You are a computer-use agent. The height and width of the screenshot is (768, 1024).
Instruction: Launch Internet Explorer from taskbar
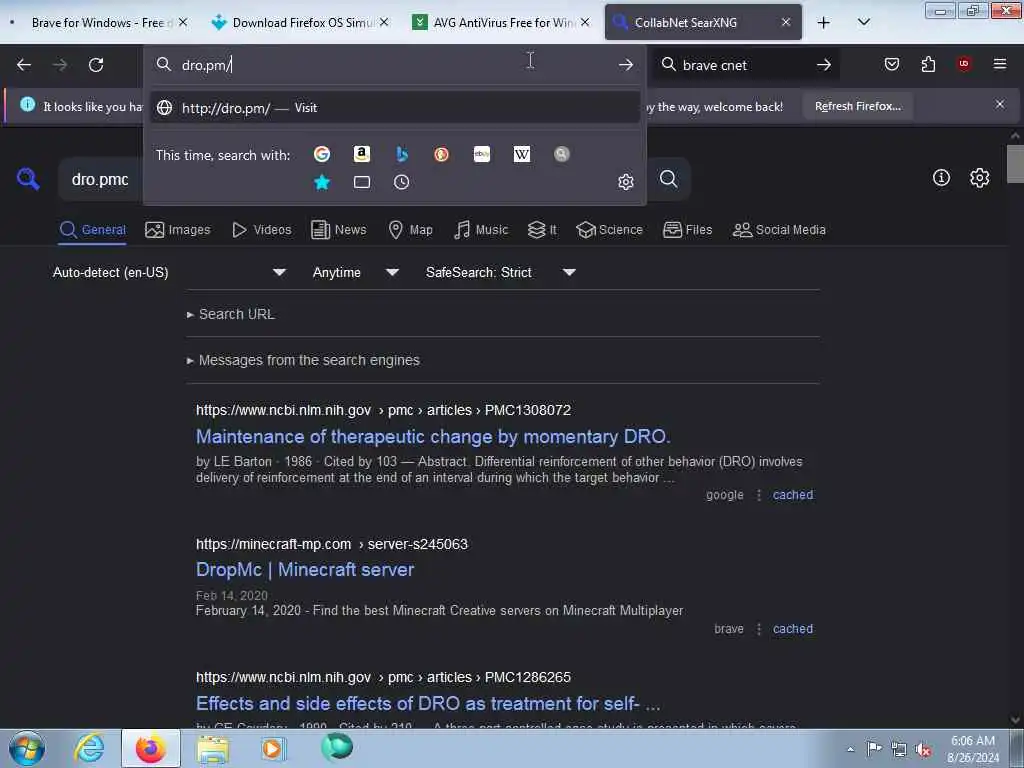[x=89, y=748]
